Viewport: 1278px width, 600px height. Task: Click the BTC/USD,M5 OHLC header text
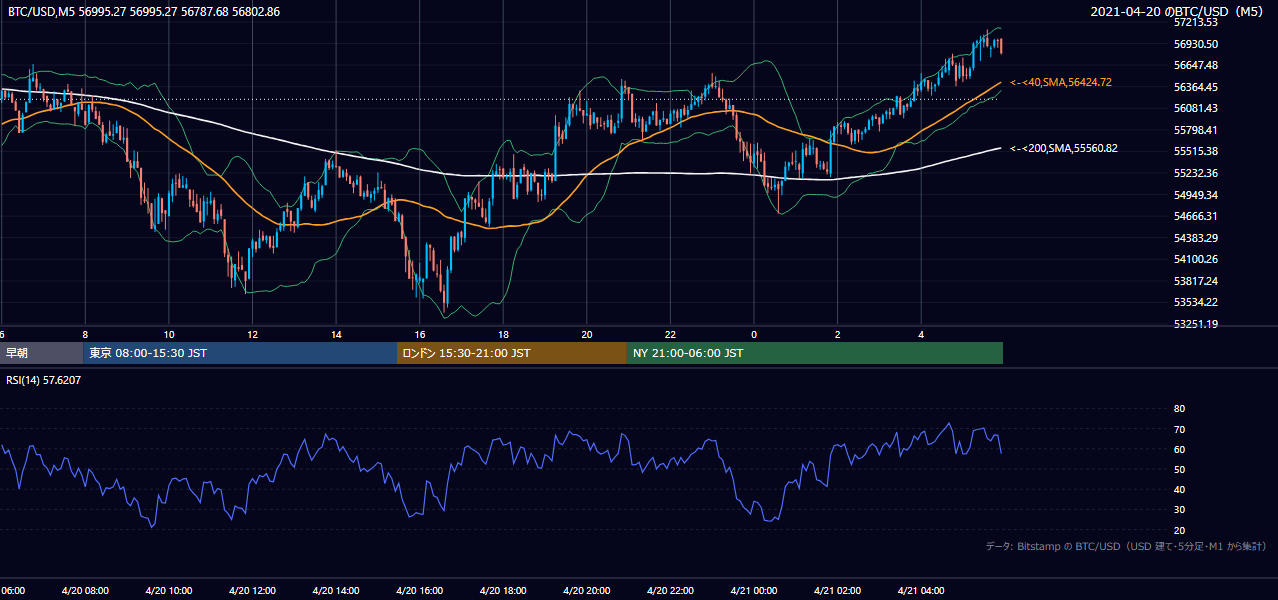(144, 12)
